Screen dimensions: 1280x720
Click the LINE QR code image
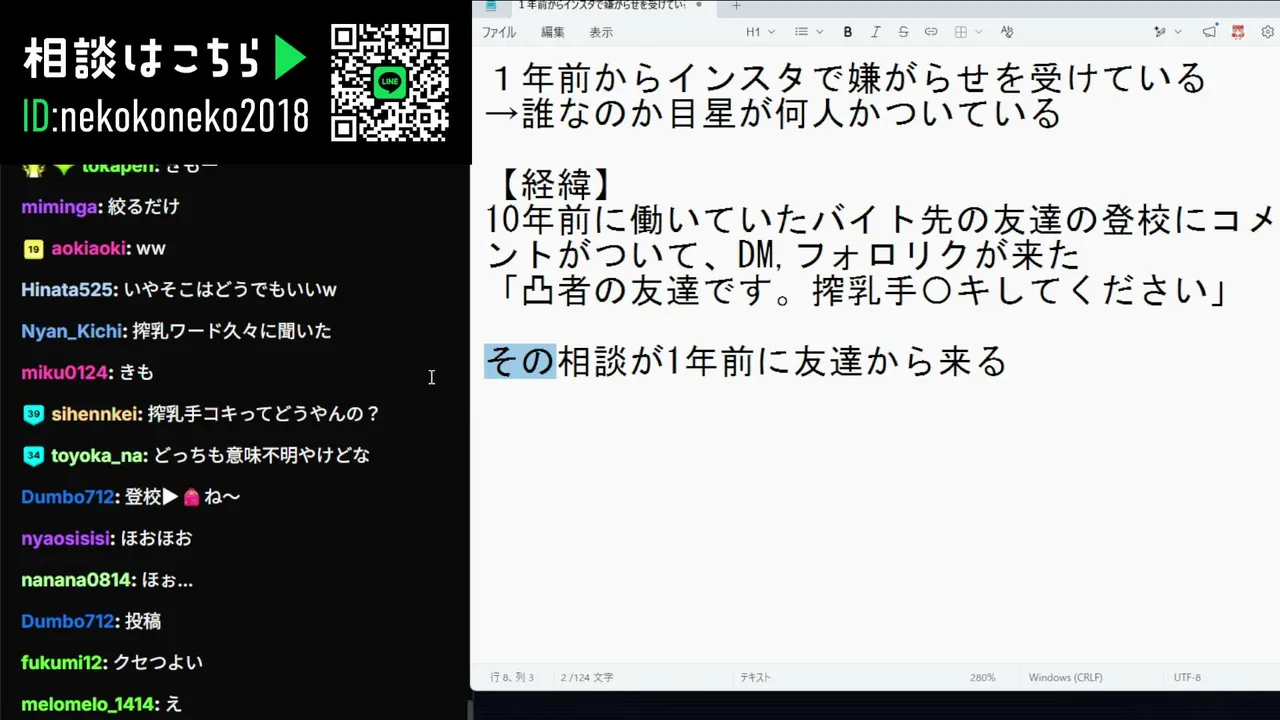[x=389, y=82]
